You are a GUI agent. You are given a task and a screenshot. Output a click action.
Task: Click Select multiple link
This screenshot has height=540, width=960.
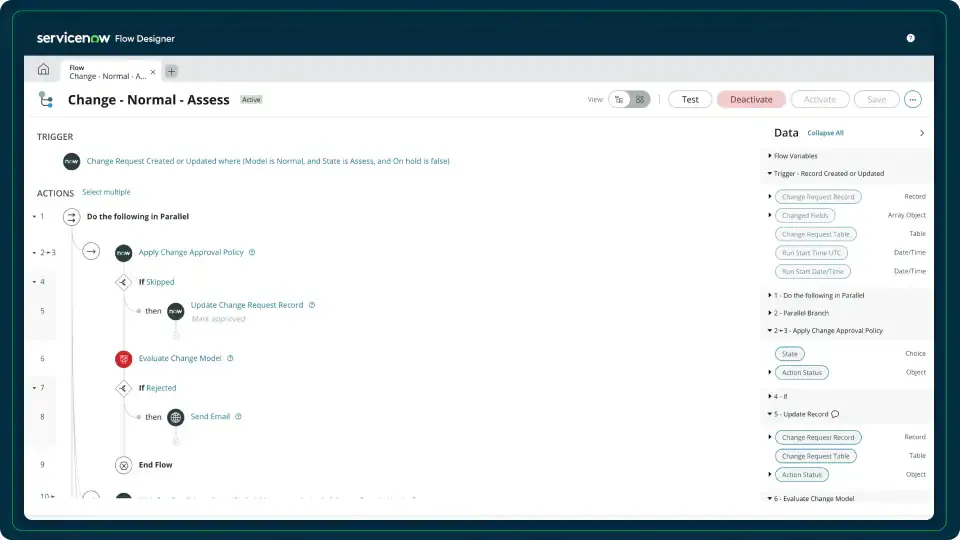tap(106, 192)
